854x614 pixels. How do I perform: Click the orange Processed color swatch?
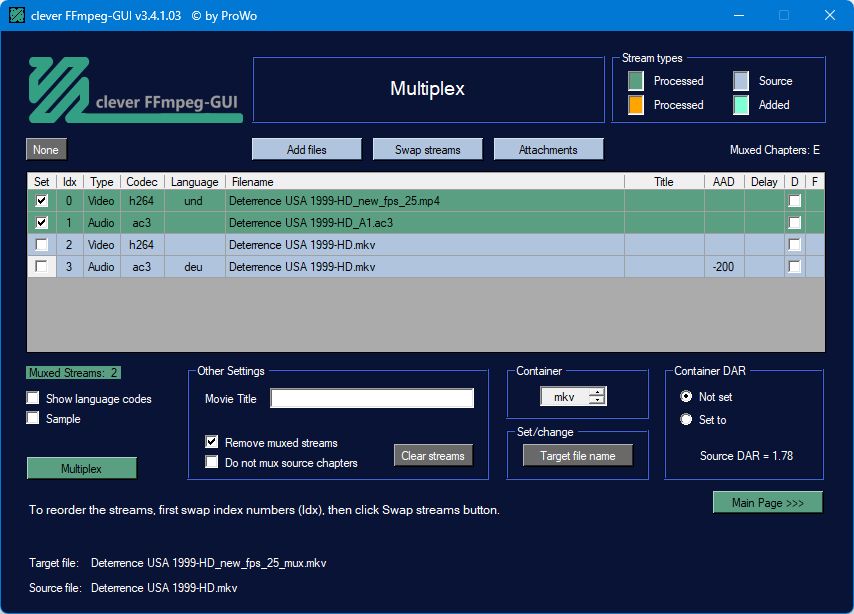636,105
